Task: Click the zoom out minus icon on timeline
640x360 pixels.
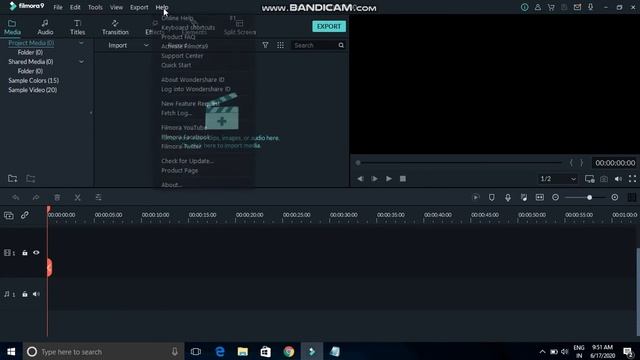Action: coord(556,198)
